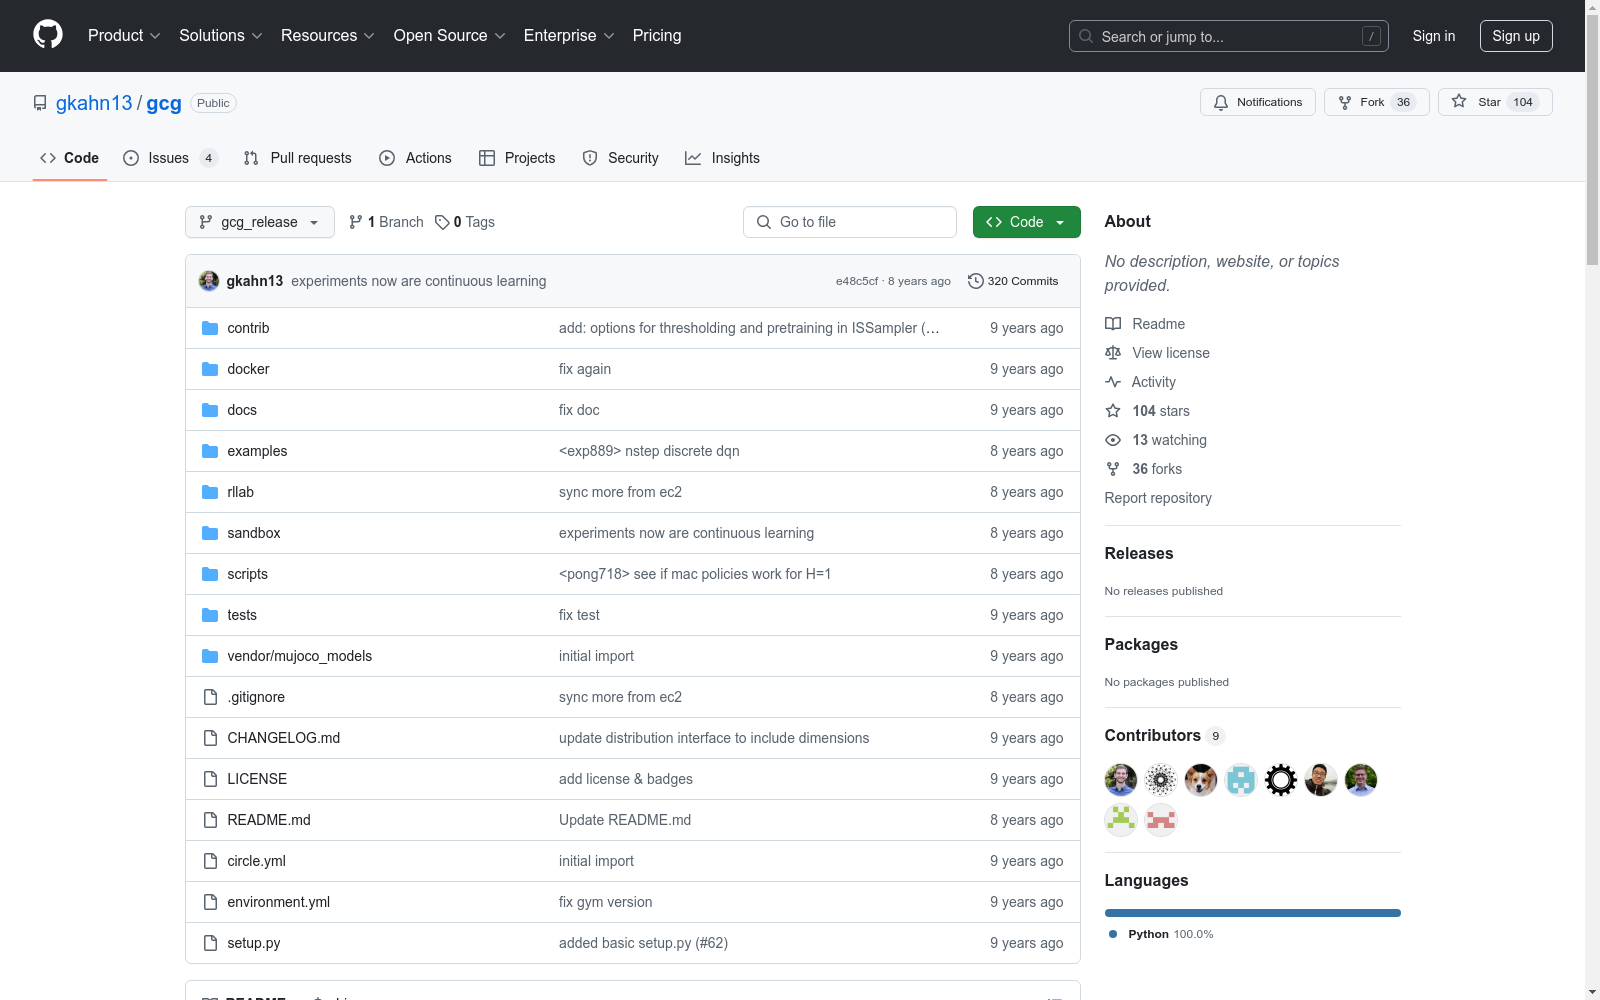Screen dimensions: 1600x1000
Task: Click the vendor/mujoco_models folder icon
Action: (210, 656)
